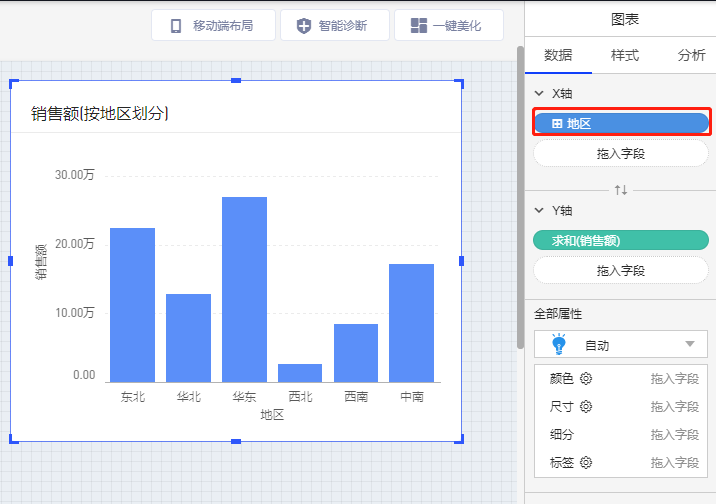Switch to the 分析 tab
Screen dimensions: 716x504
pyautogui.click(x=691, y=55)
